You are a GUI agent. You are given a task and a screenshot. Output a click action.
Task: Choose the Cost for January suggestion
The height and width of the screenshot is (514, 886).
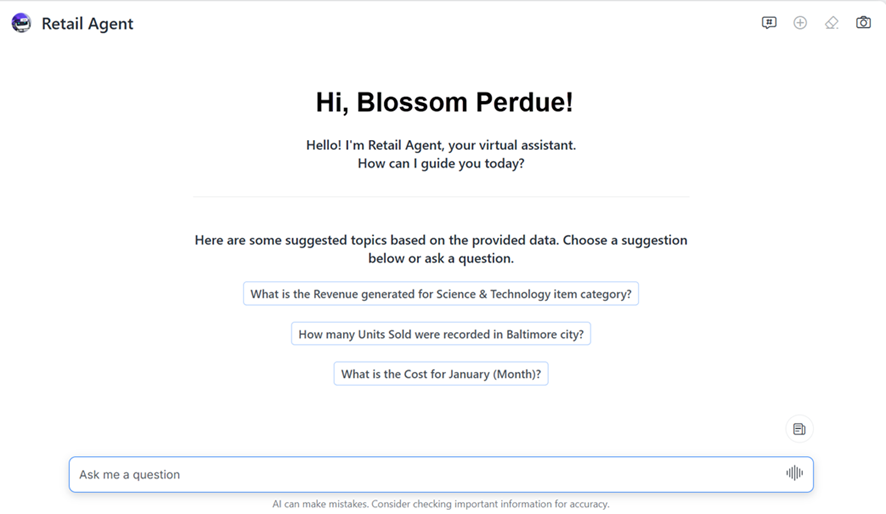(441, 374)
